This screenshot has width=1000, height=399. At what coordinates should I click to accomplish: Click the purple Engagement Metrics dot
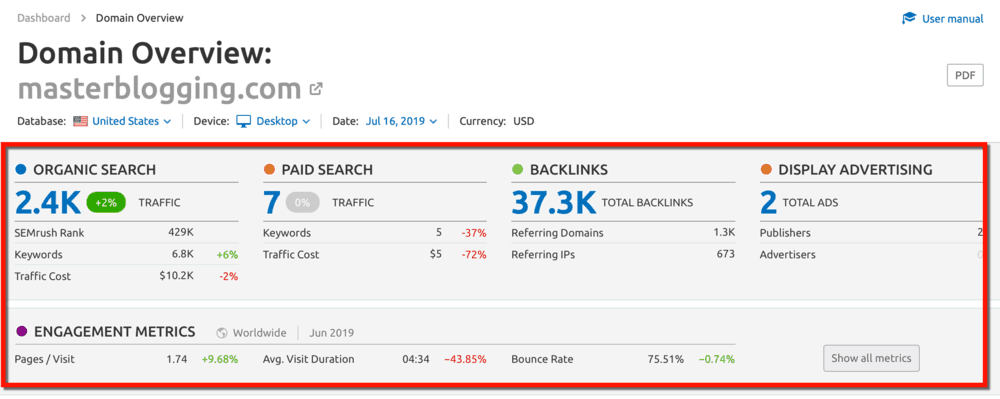(22, 331)
